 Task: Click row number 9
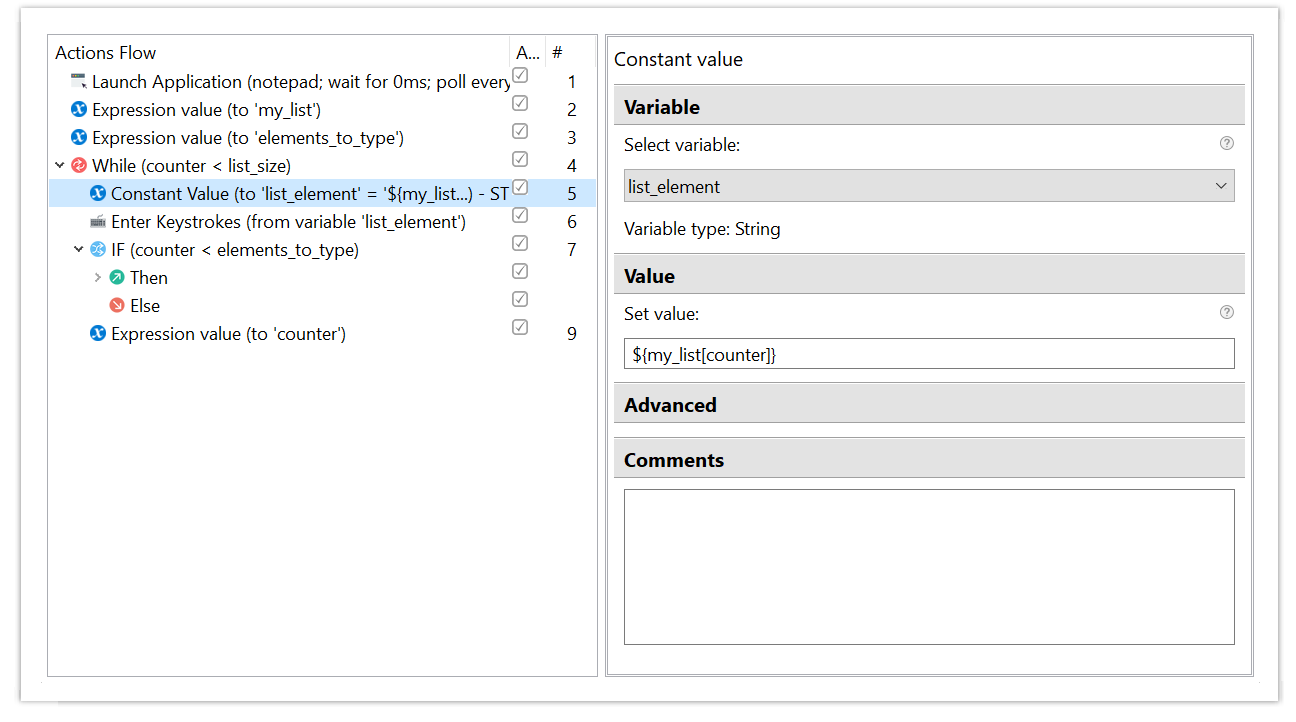572,334
